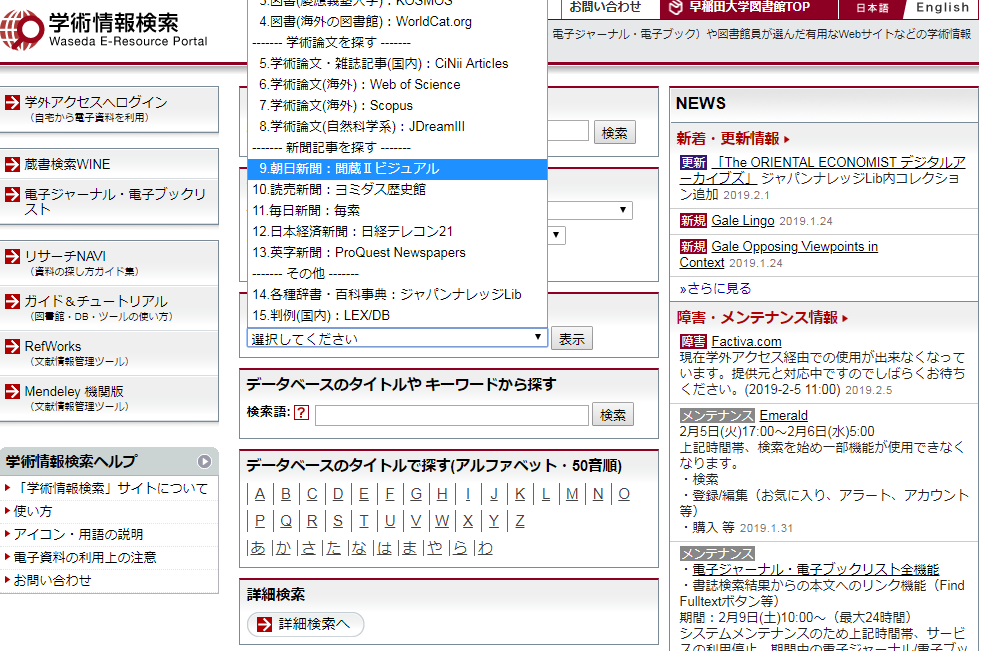Open the Gale Lingo news link

(x=743, y=221)
